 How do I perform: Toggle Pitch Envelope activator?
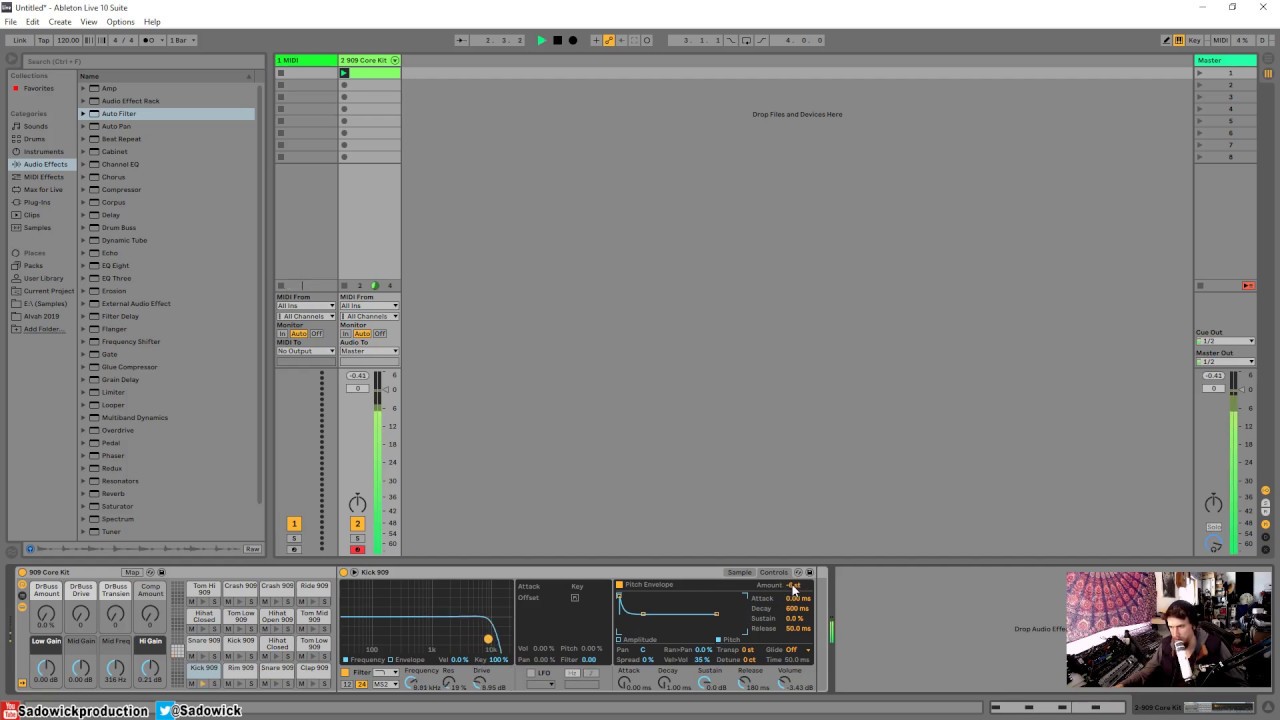pos(619,585)
